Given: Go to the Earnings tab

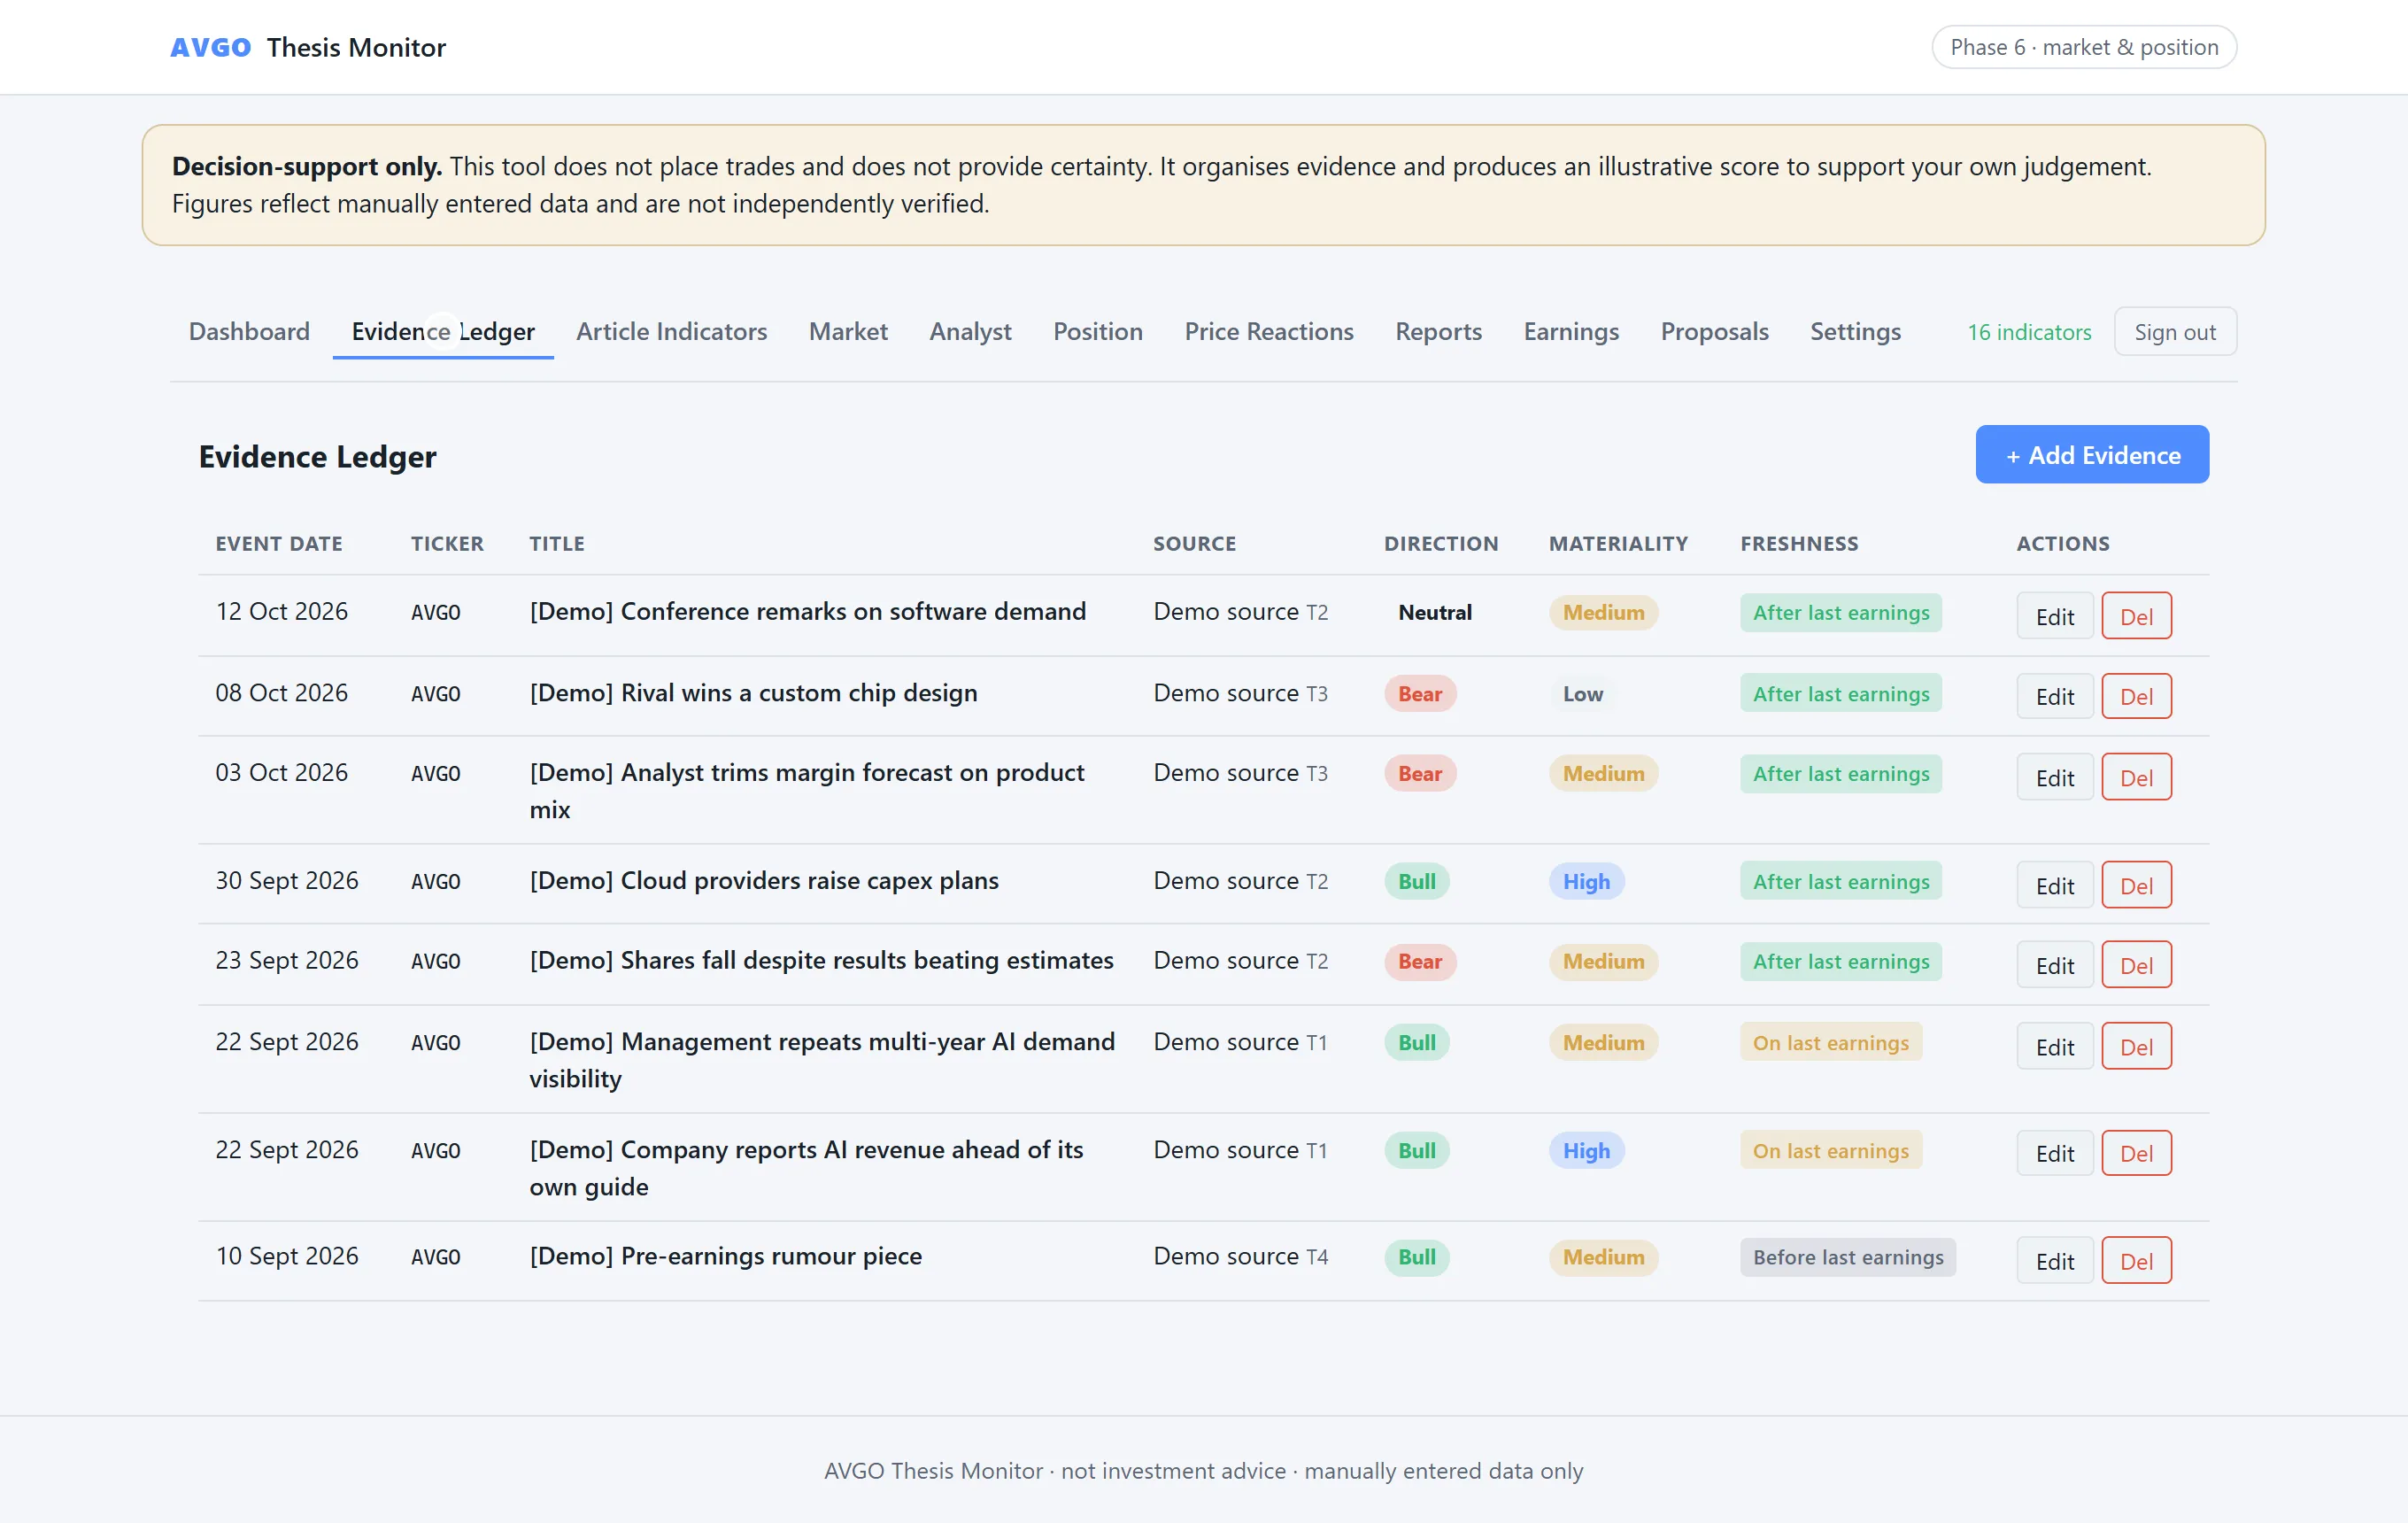Looking at the screenshot, I should click(x=1571, y=331).
